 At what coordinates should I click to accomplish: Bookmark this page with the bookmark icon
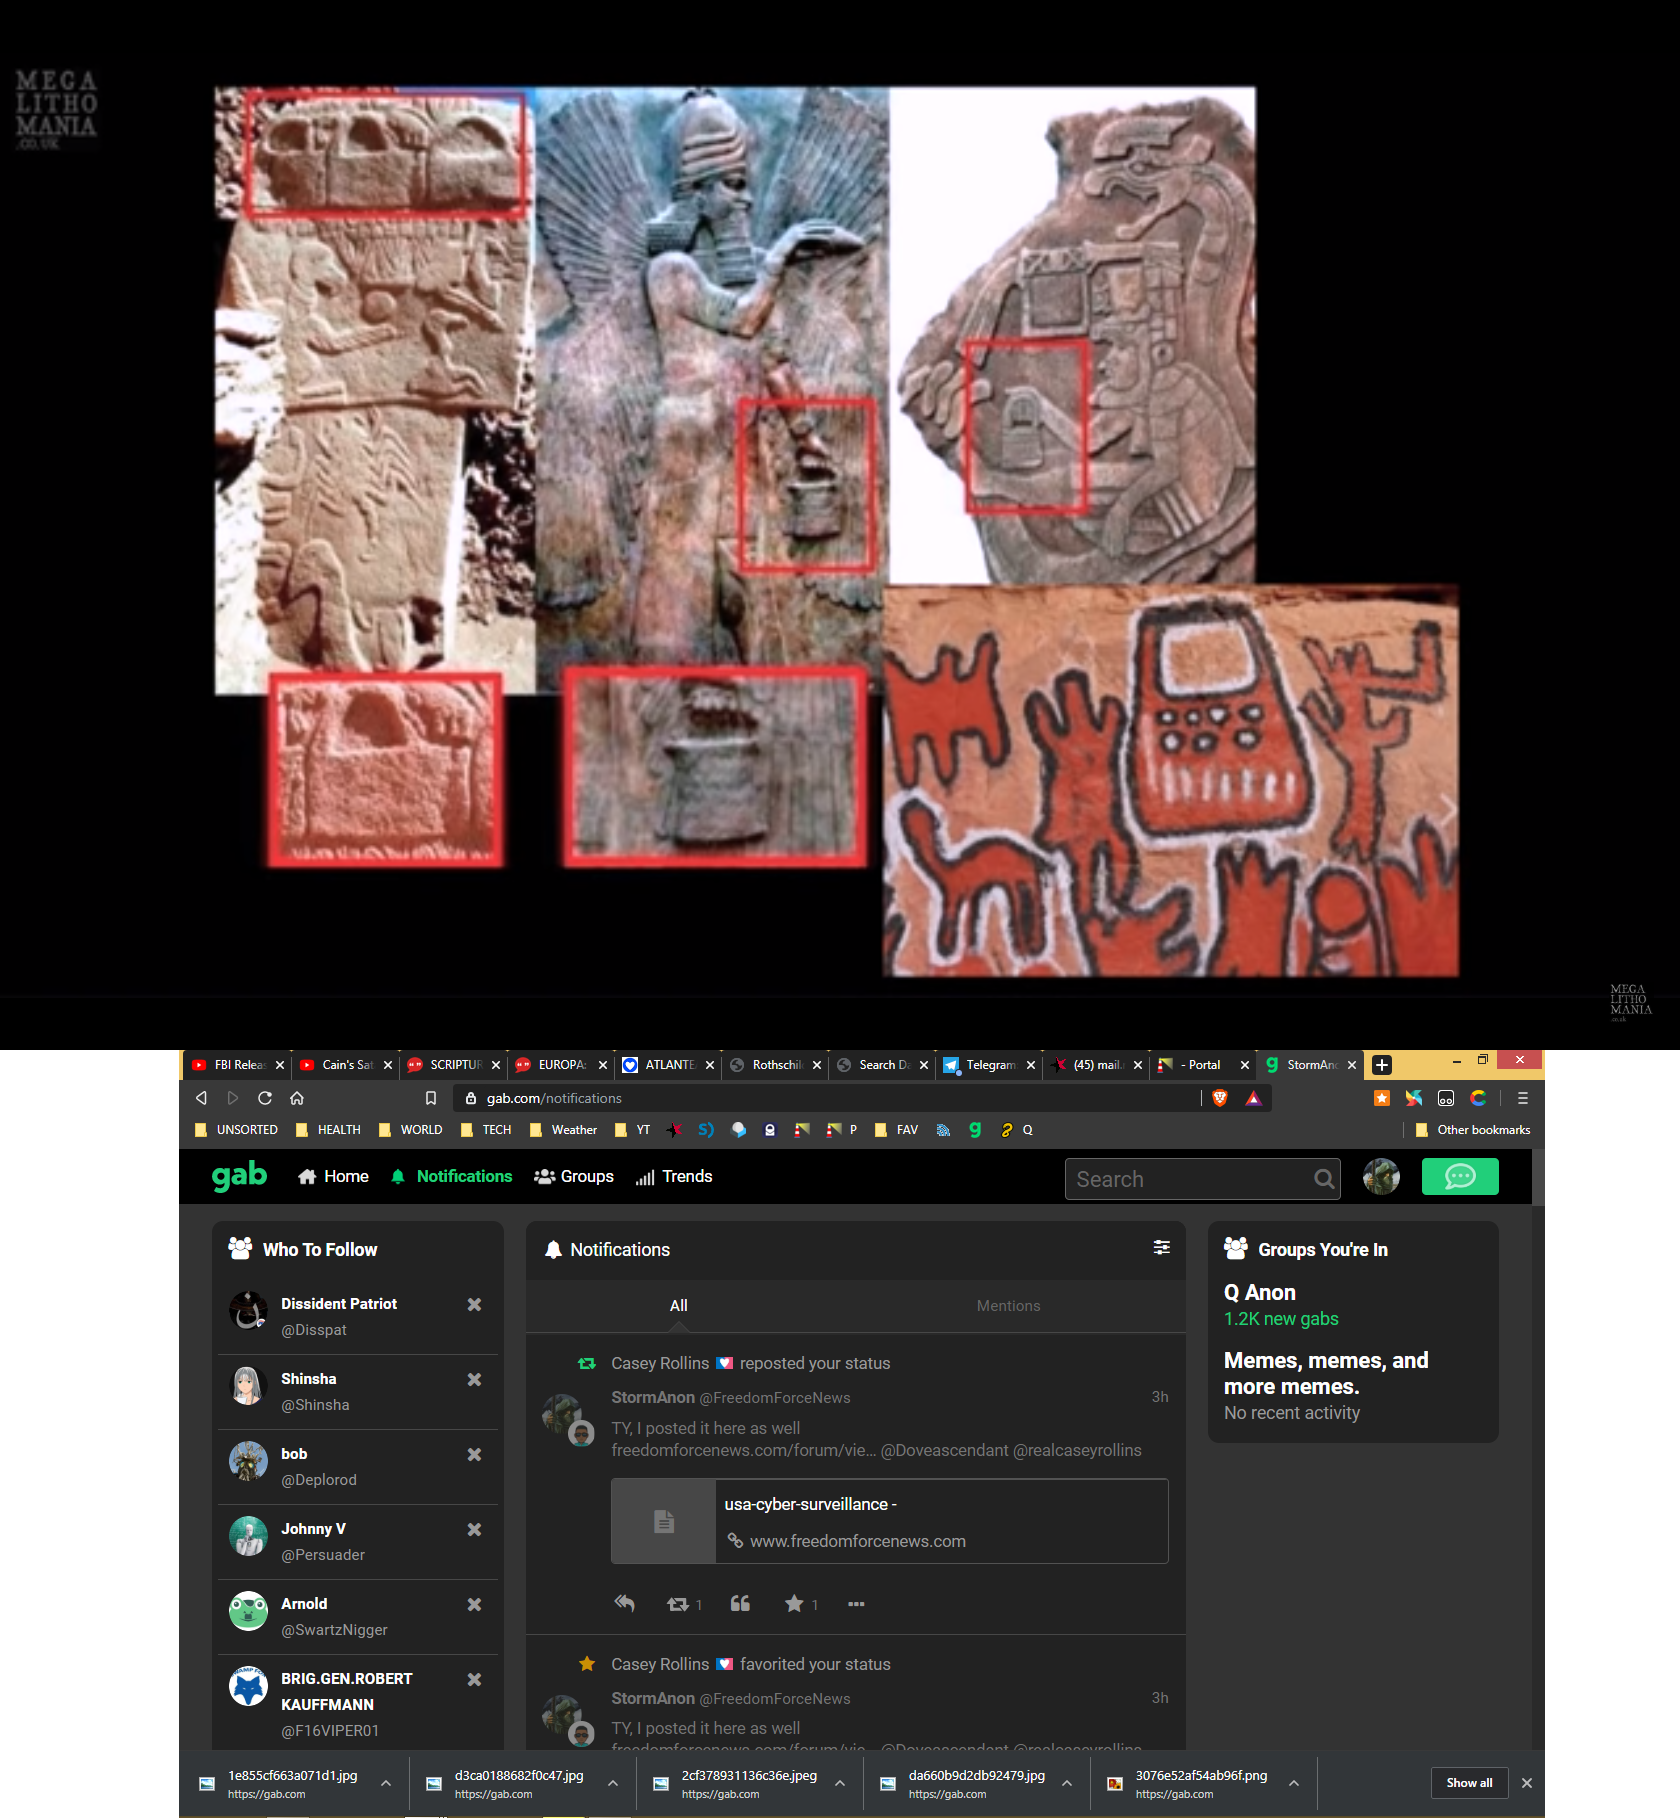[431, 1098]
